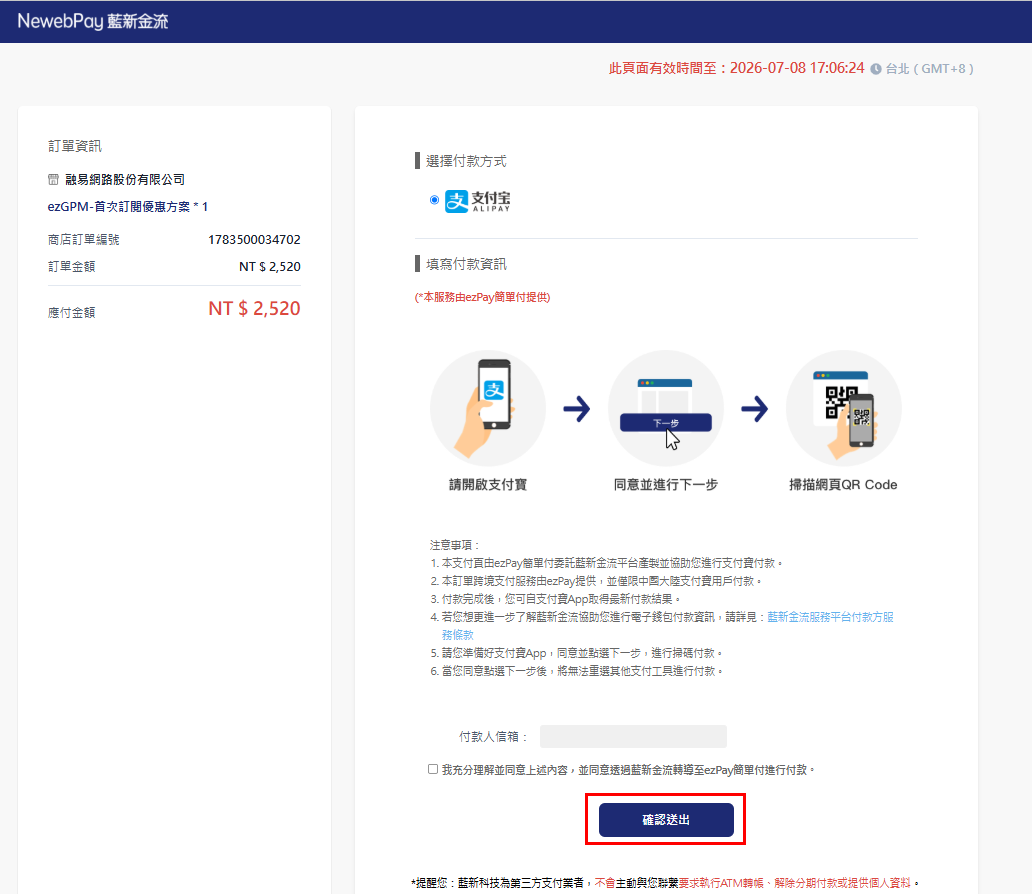
Task: Click the red (*本服務由ezPay簡單付提供) note
Action: click(x=482, y=297)
